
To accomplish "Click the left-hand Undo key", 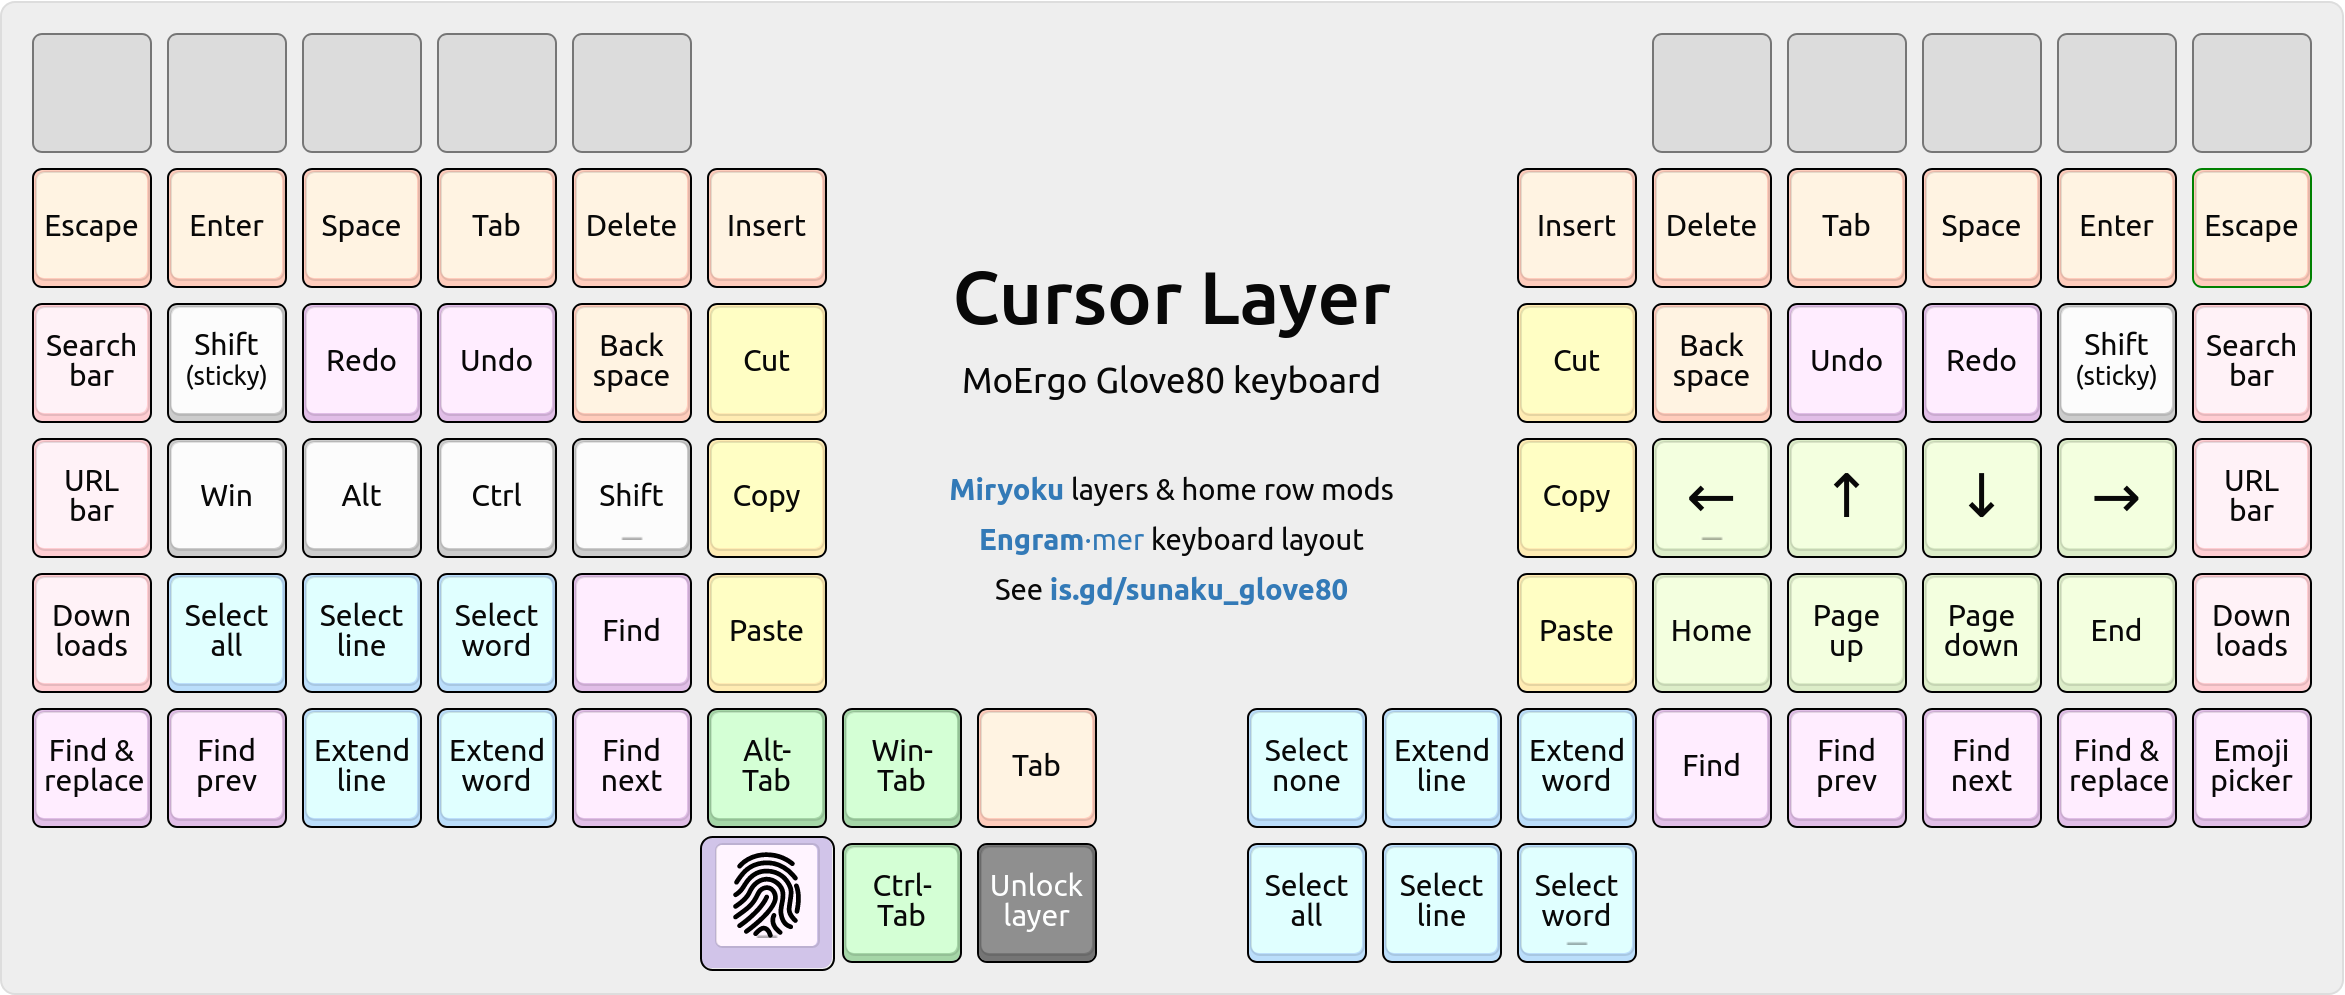I will coord(496,363).
